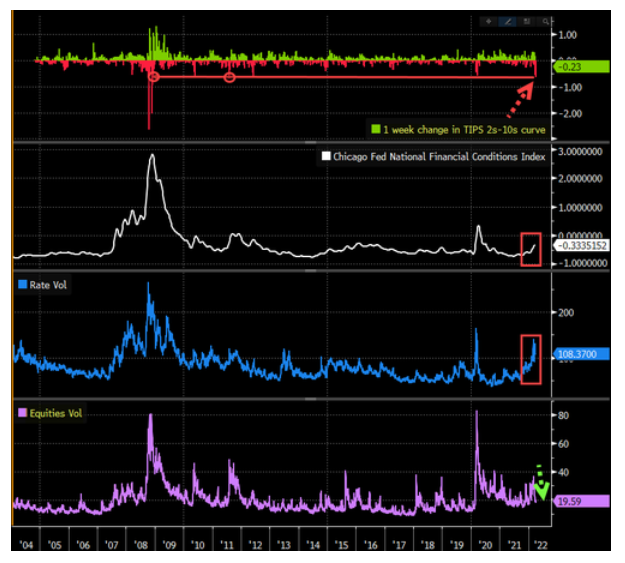Click the '04 year label on time axis
625x563 pixels.
[26, 545]
